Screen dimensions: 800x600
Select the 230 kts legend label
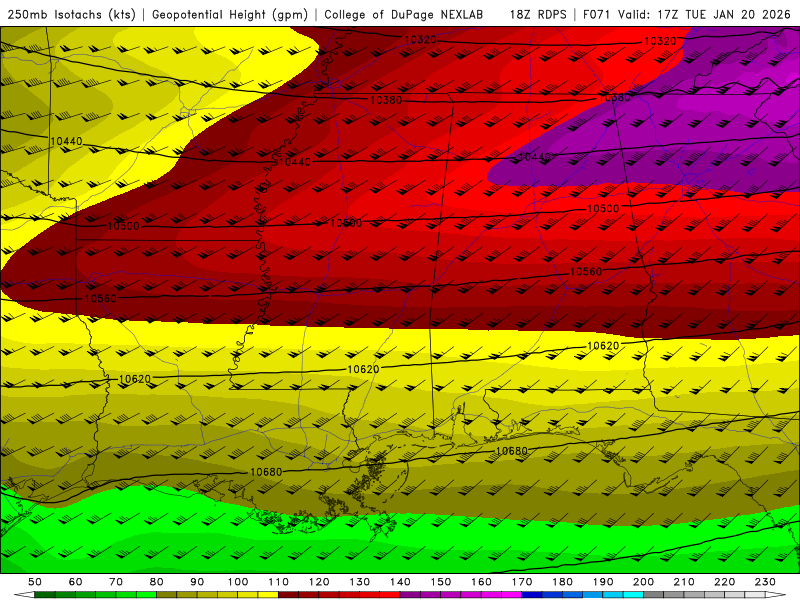(x=765, y=582)
